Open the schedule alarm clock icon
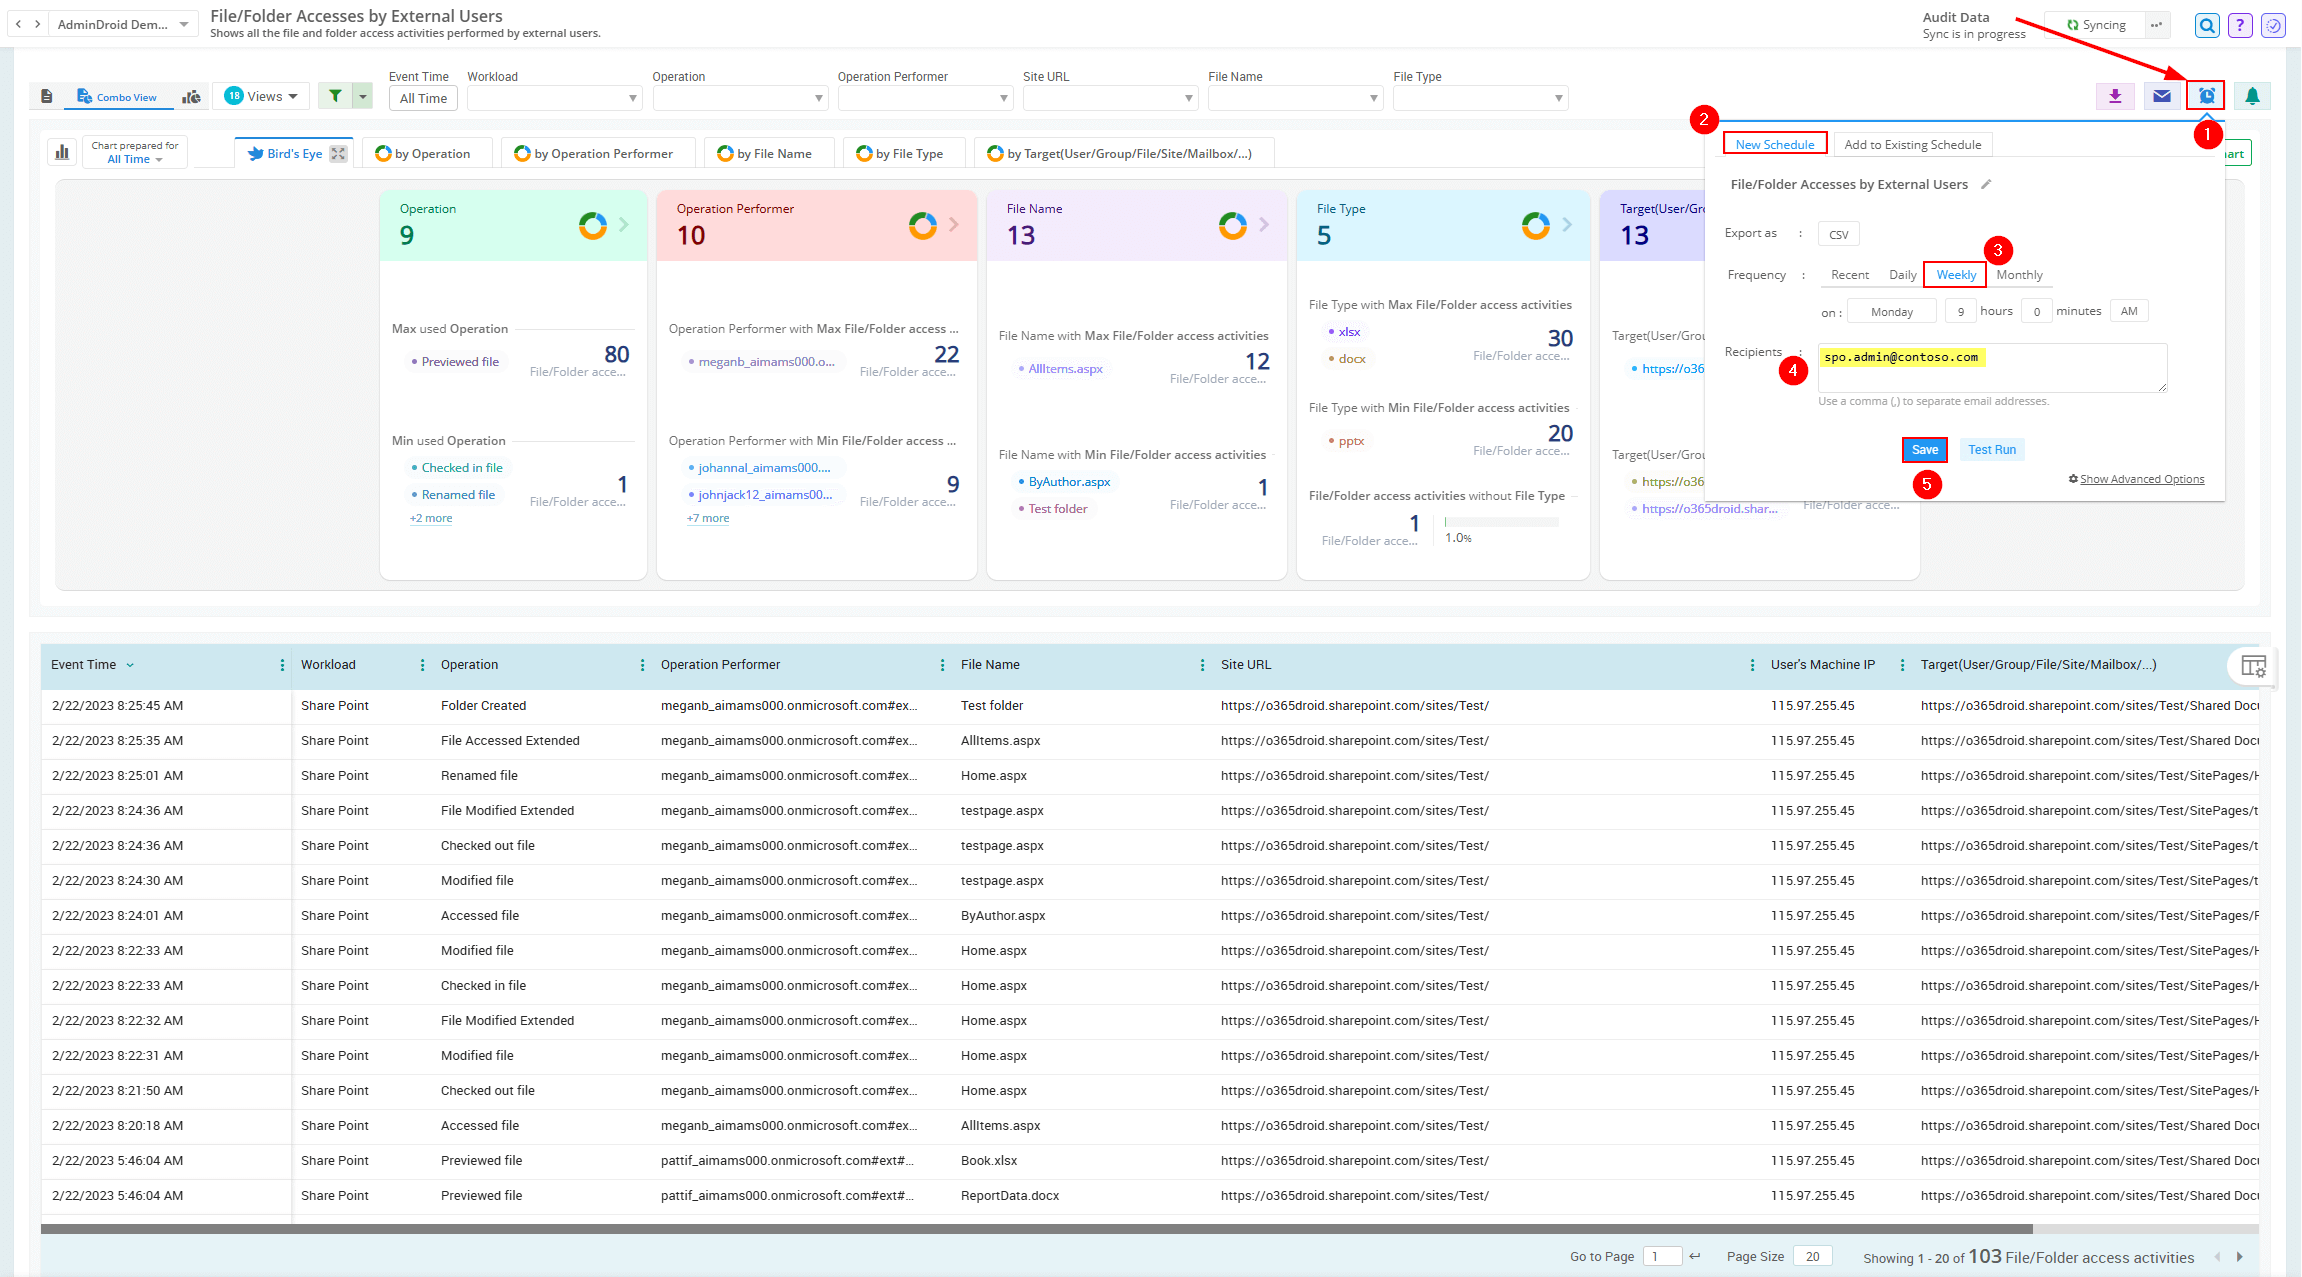The width and height of the screenshot is (2302, 1277). 2206,95
